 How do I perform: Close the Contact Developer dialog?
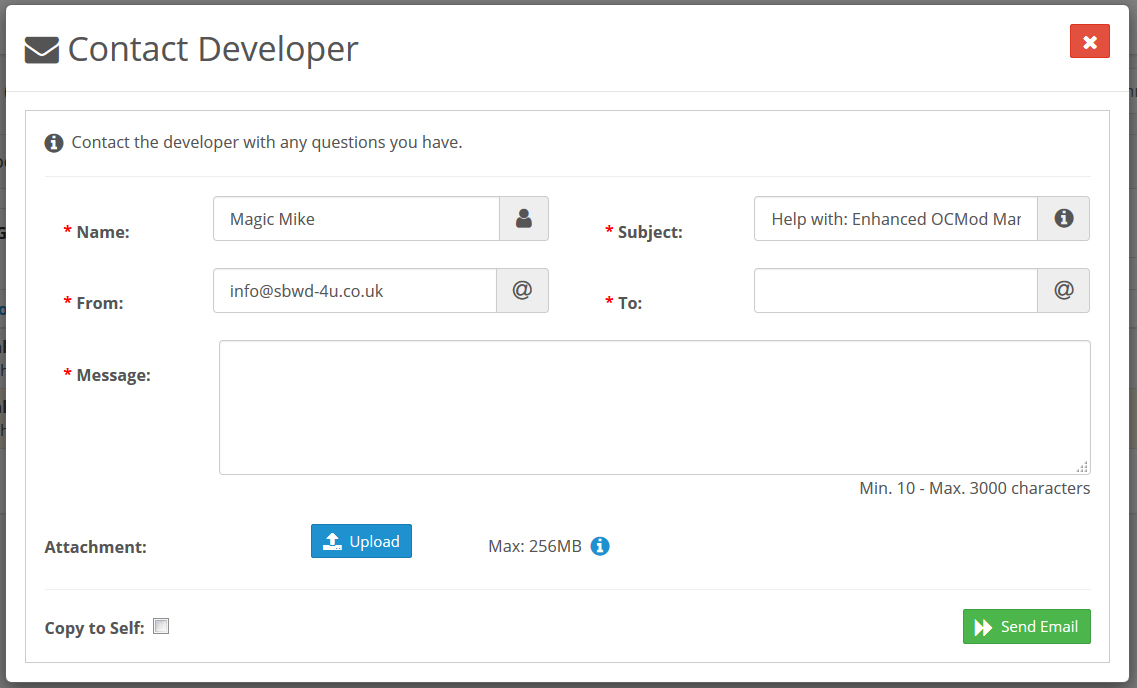click(x=1089, y=41)
